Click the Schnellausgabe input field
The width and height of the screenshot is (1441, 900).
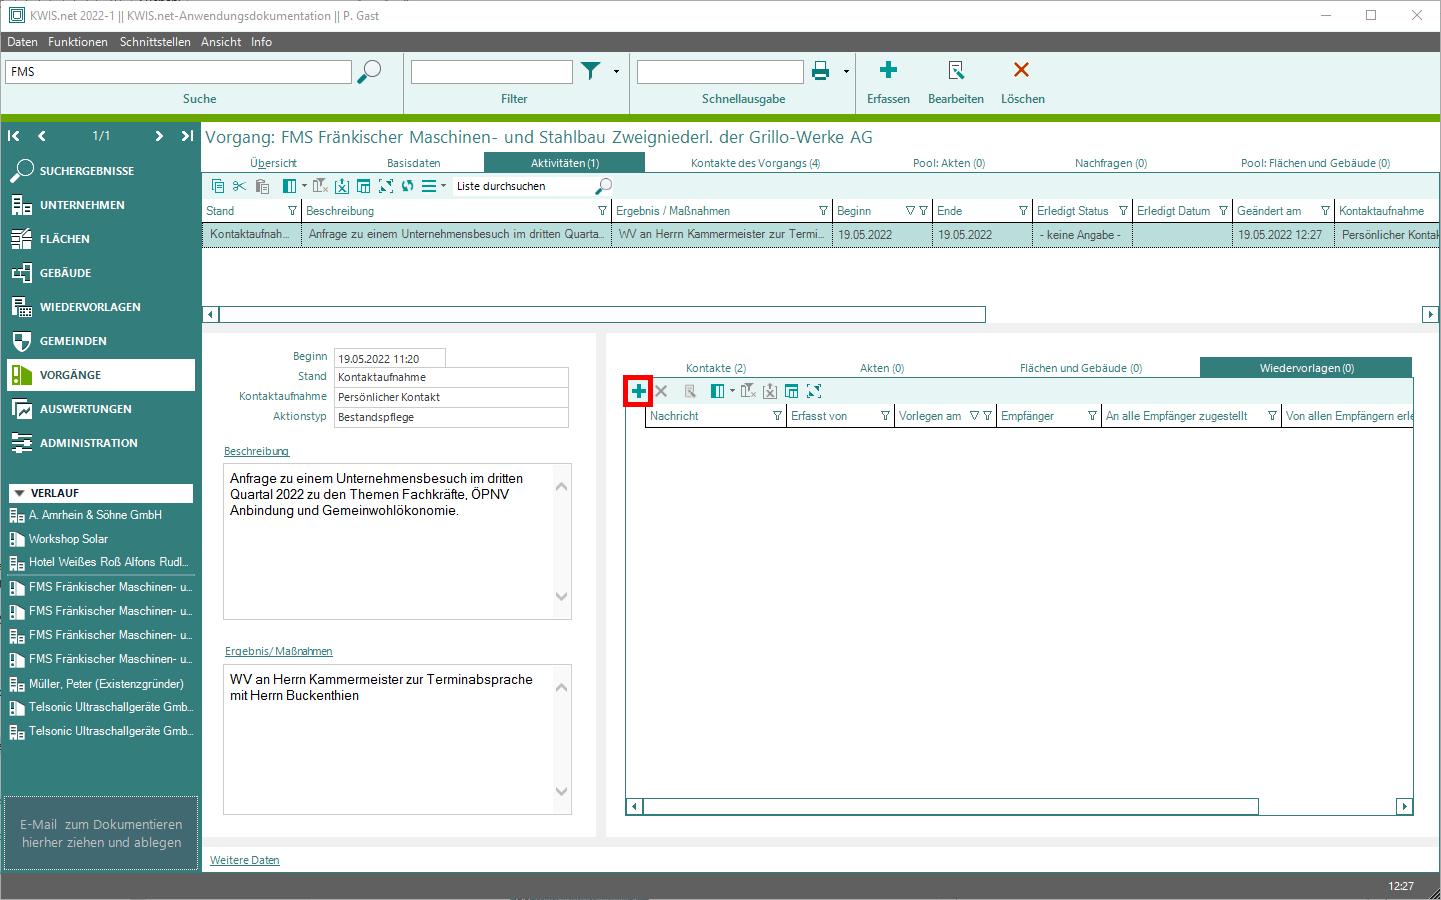(720, 72)
